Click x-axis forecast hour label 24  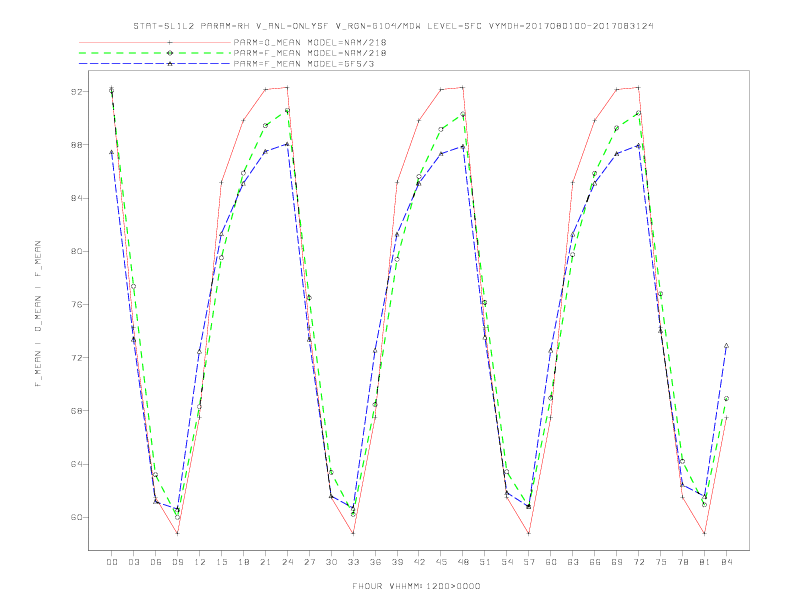(x=287, y=562)
